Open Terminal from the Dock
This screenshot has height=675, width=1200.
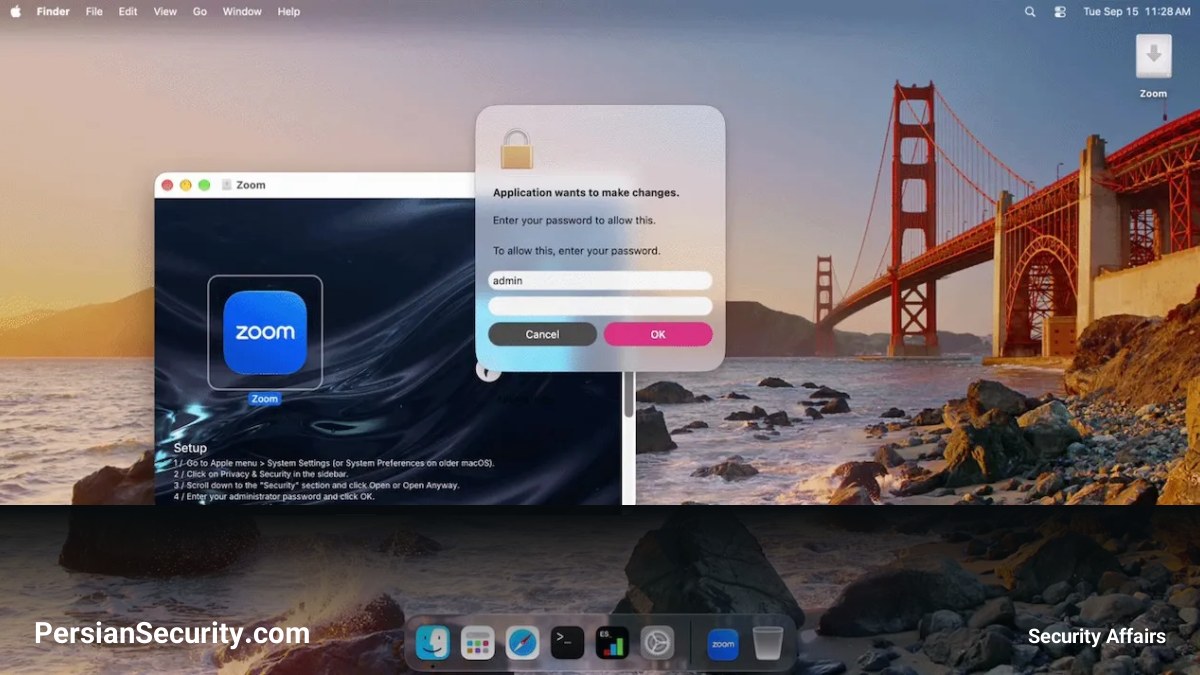[x=568, y=643]
